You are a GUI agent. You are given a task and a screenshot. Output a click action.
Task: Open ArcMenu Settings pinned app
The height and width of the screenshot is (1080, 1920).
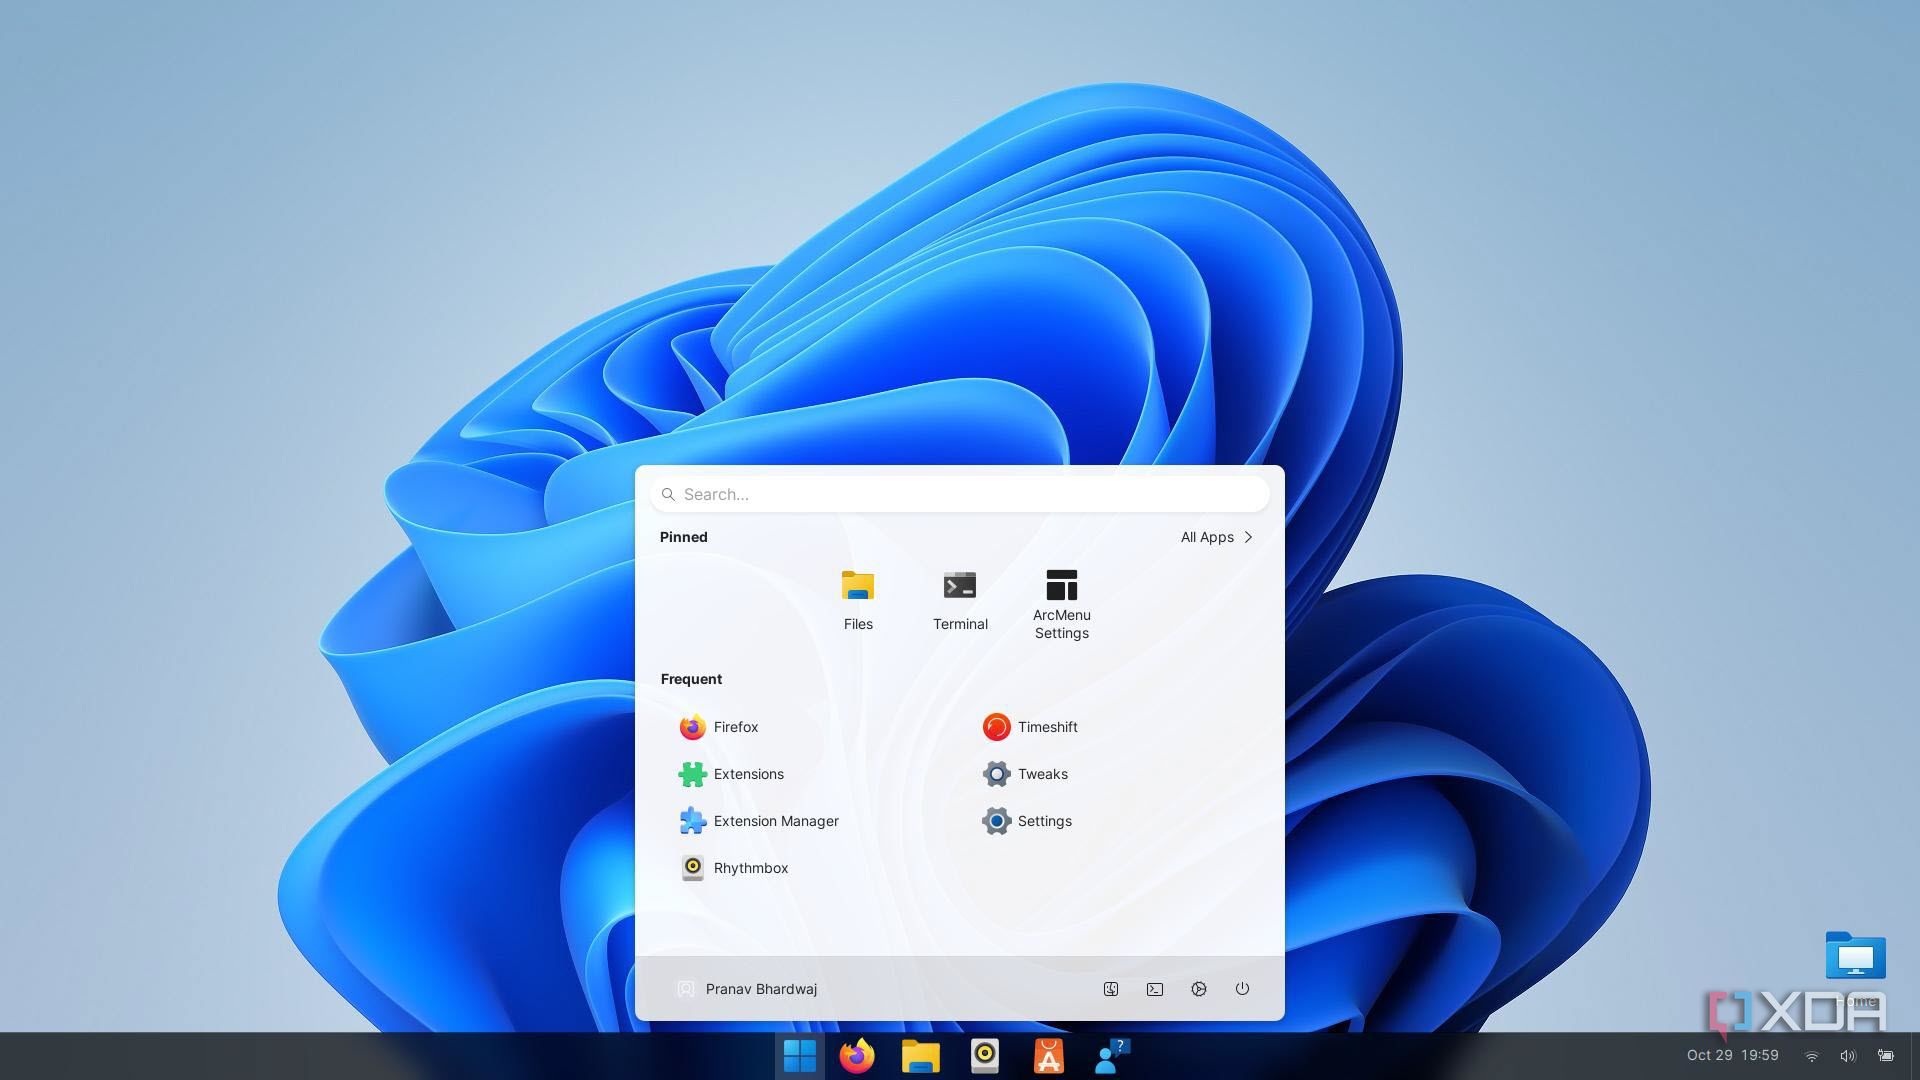(1061, 603)
